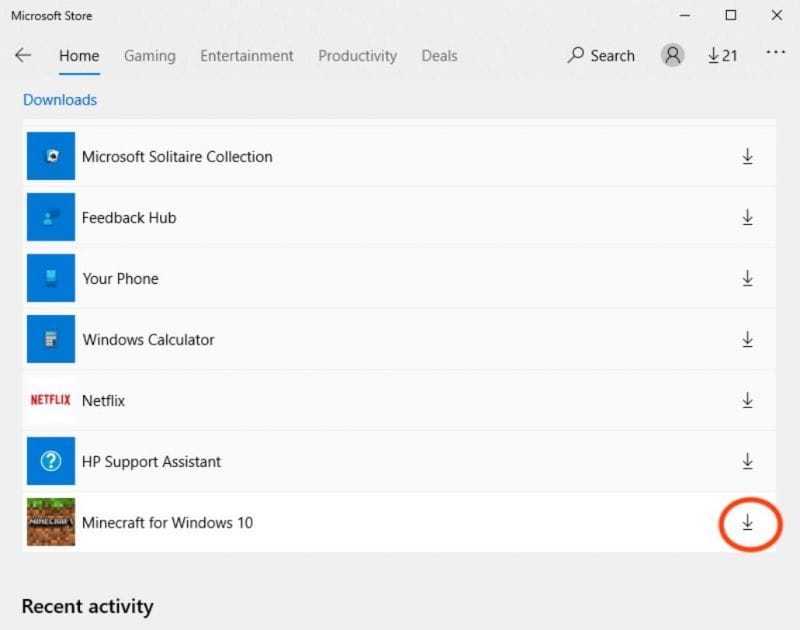Image resolution: width=800 pixels, height=630 pixels.
Task: Click the account profile icon
Action: [x=672, y=55]
